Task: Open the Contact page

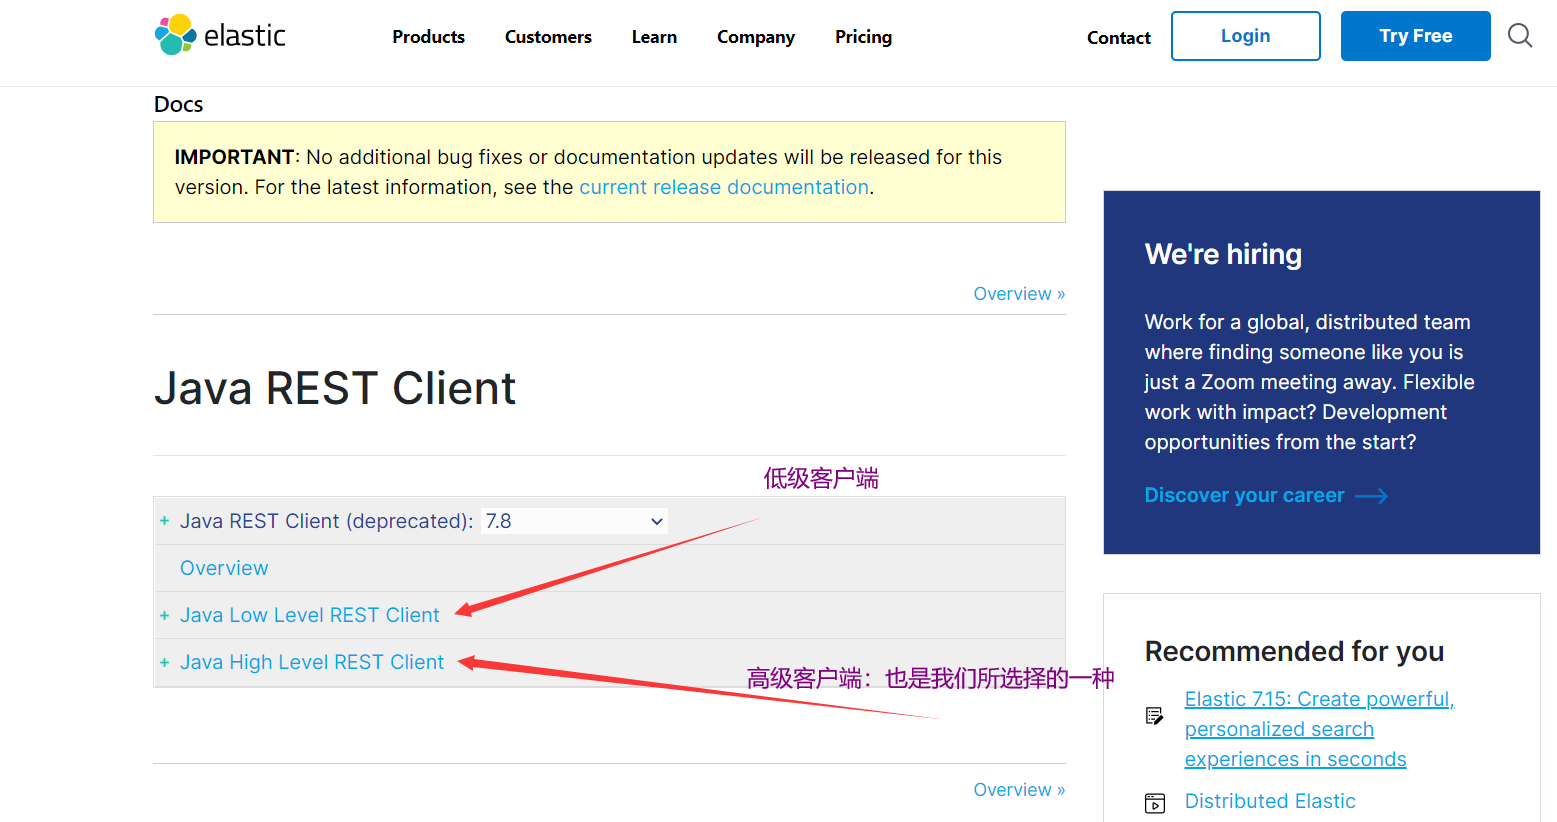Action: click(x=1119, y=38)
